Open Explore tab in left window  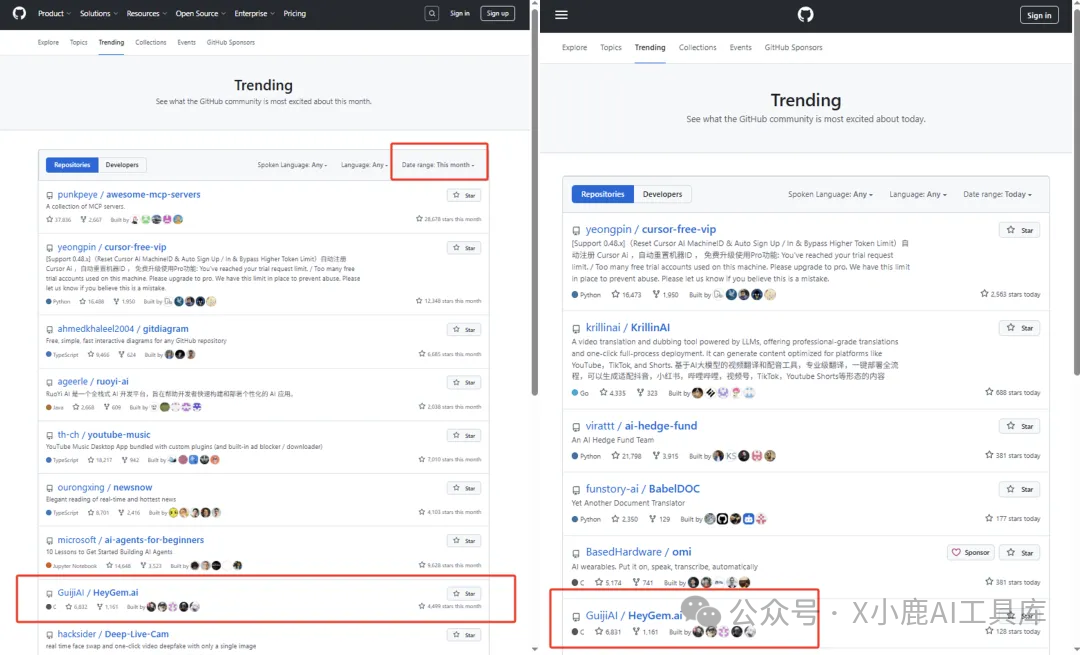(x=48, y=43)
